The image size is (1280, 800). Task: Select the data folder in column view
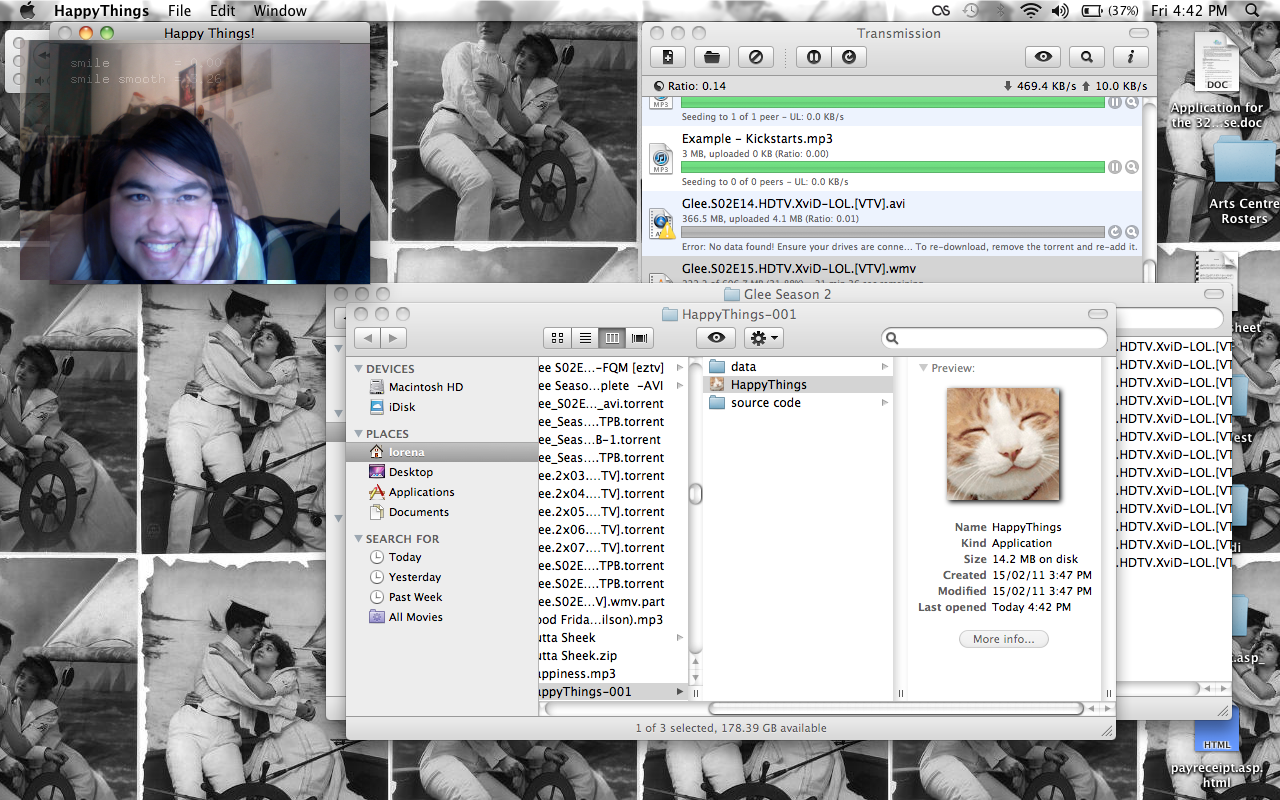tap(797, 367)
